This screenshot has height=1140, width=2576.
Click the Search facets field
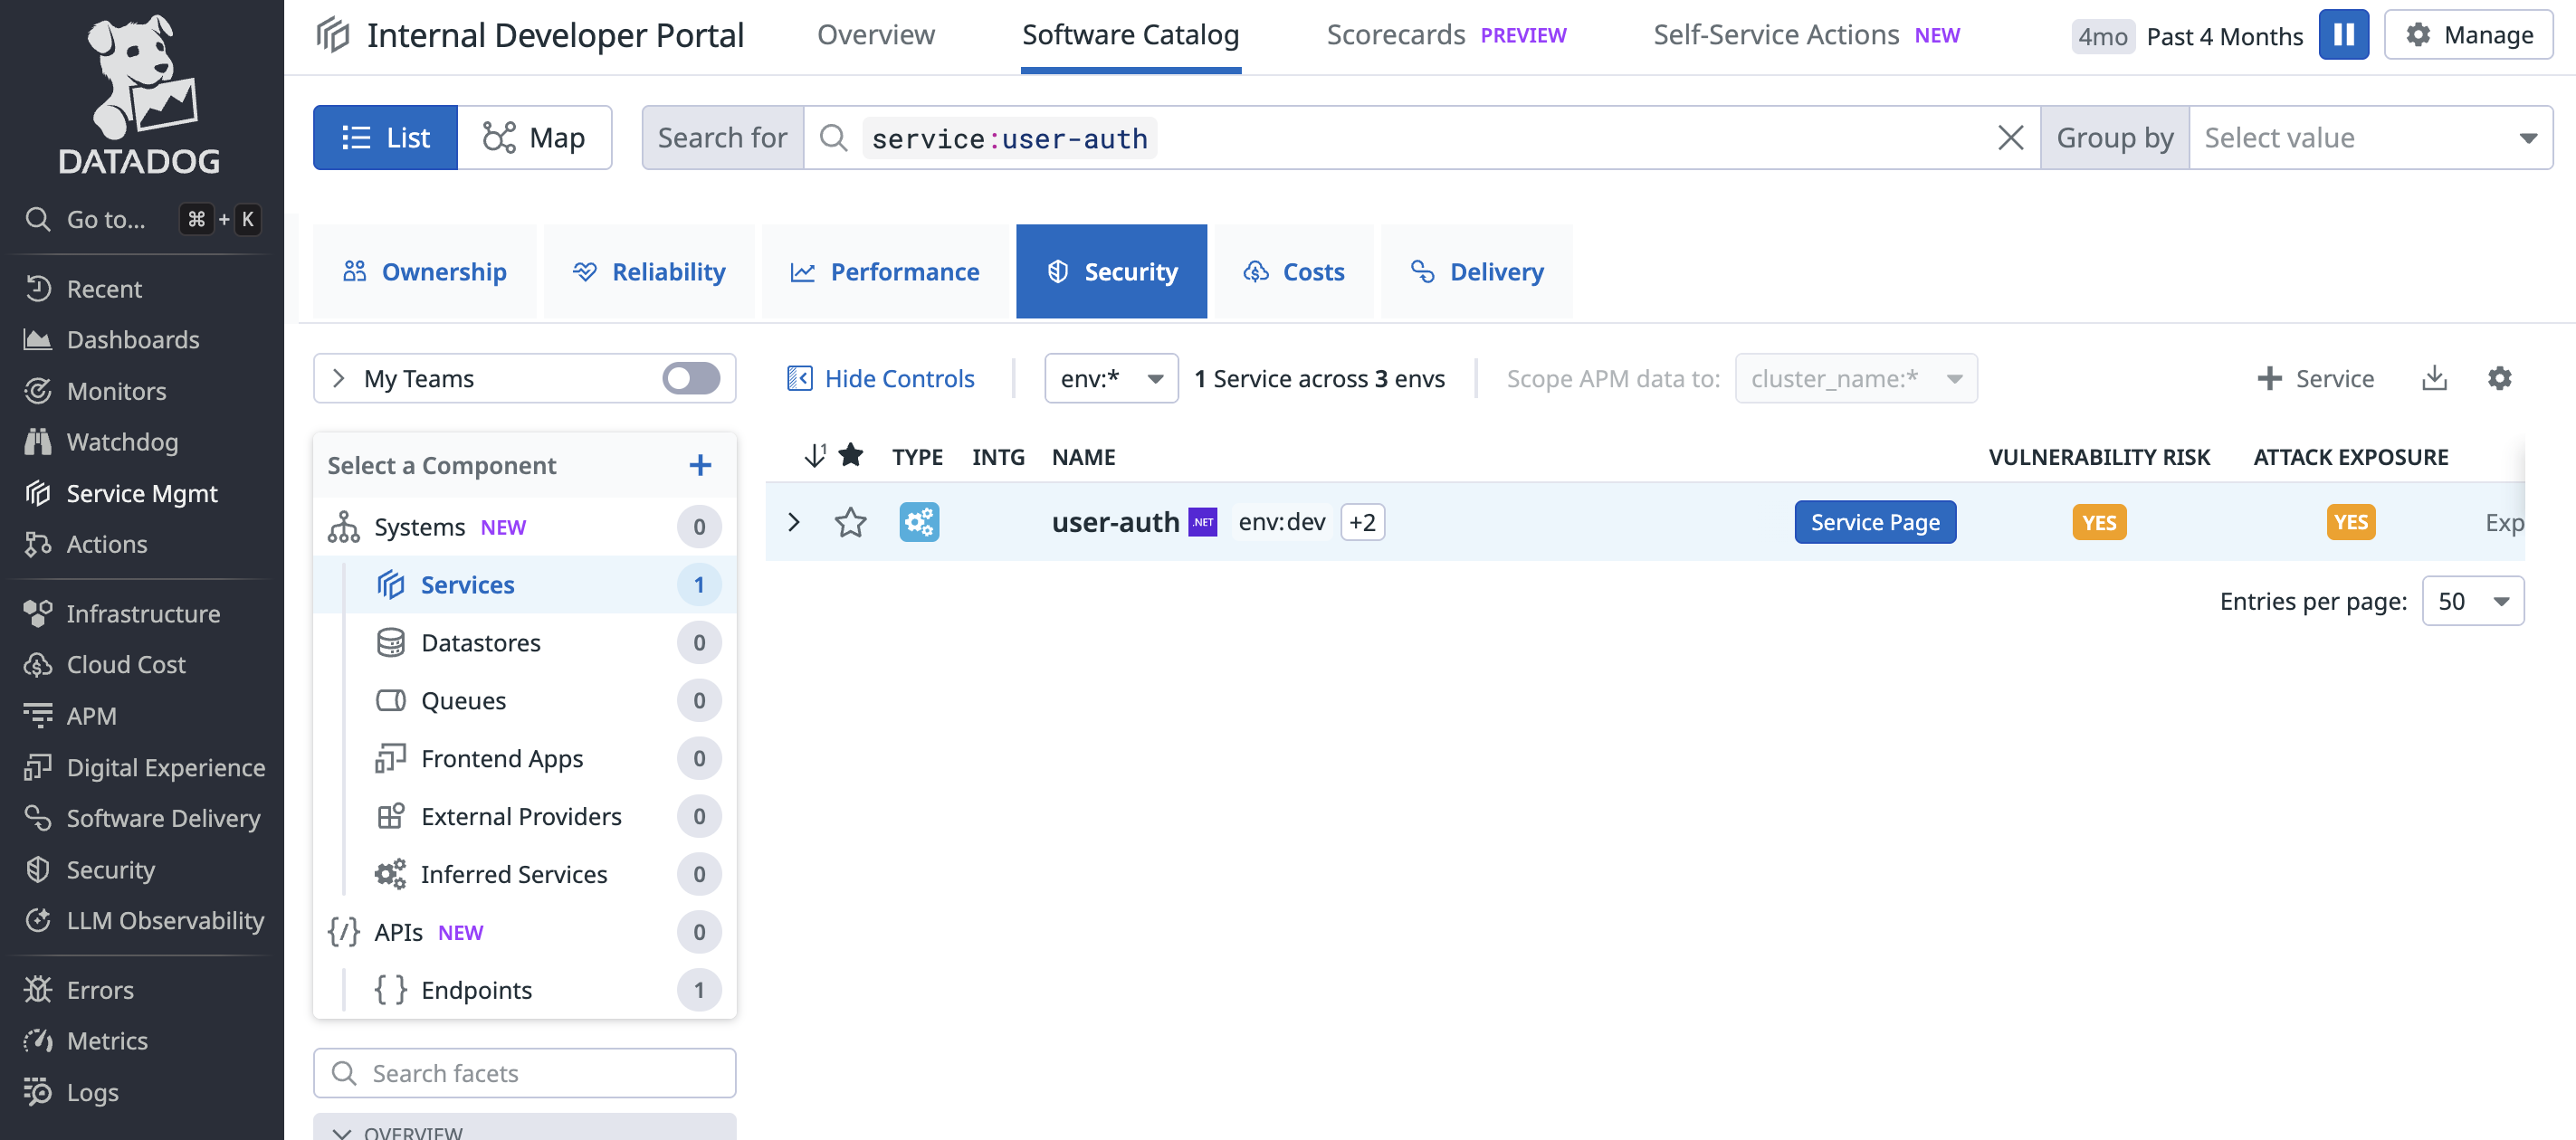pyautogui.click(x=525, y=1073)
